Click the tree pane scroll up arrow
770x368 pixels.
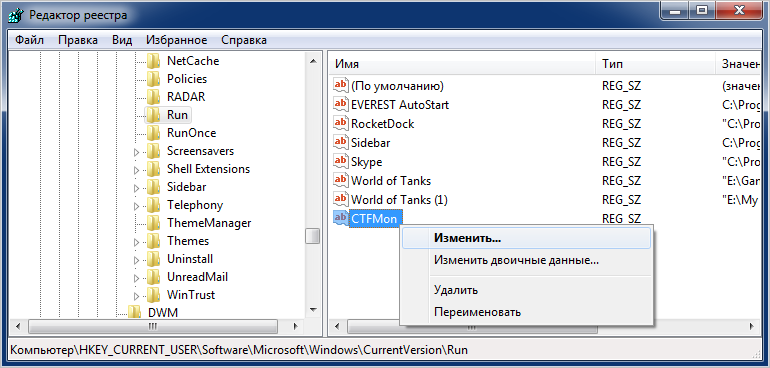pyautogui.click(x=312, y=61)
